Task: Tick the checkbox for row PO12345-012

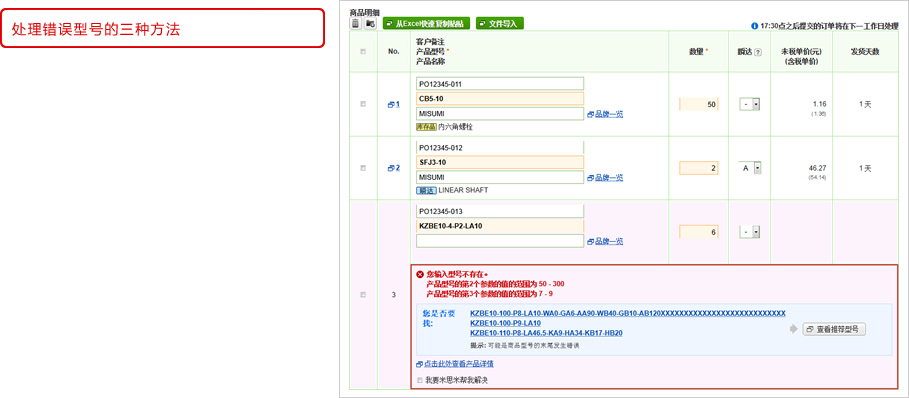Action: [x=363, y=168]
